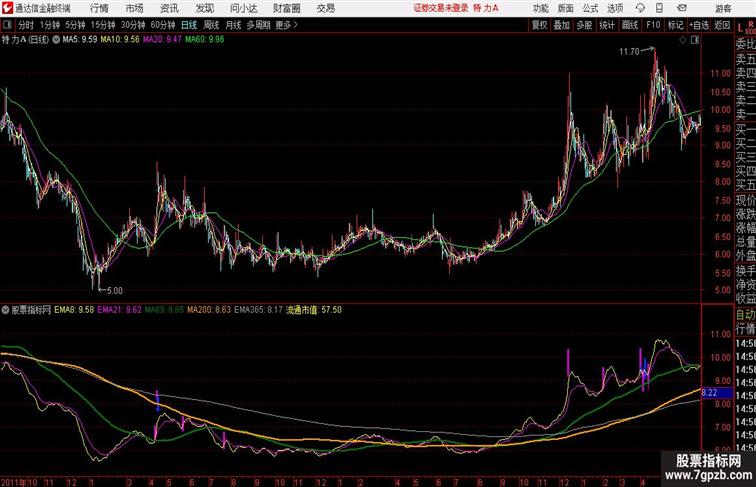Image resolution: width=756 pixels, height=487 pixels.
Task: Switch to the 15分钟 period tab
Action: 103,25
